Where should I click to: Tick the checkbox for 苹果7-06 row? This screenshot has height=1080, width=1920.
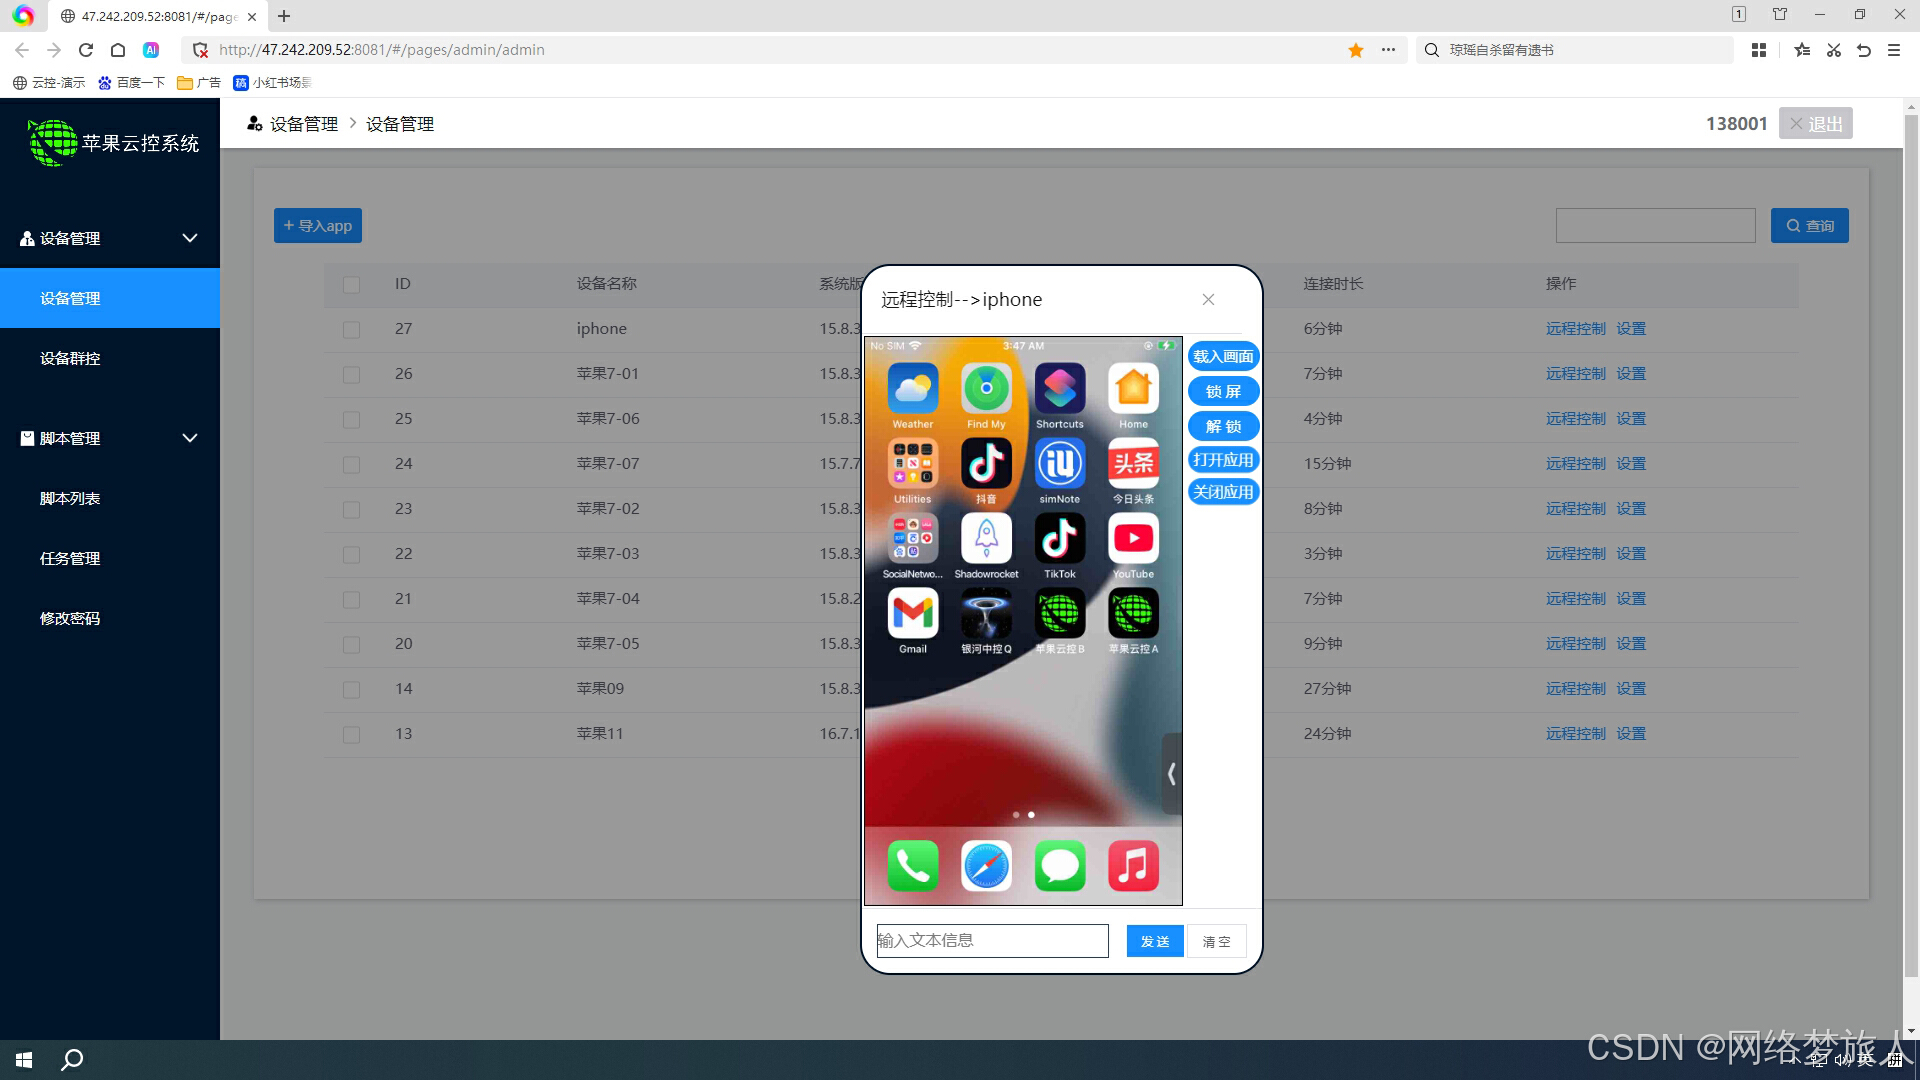351,419
